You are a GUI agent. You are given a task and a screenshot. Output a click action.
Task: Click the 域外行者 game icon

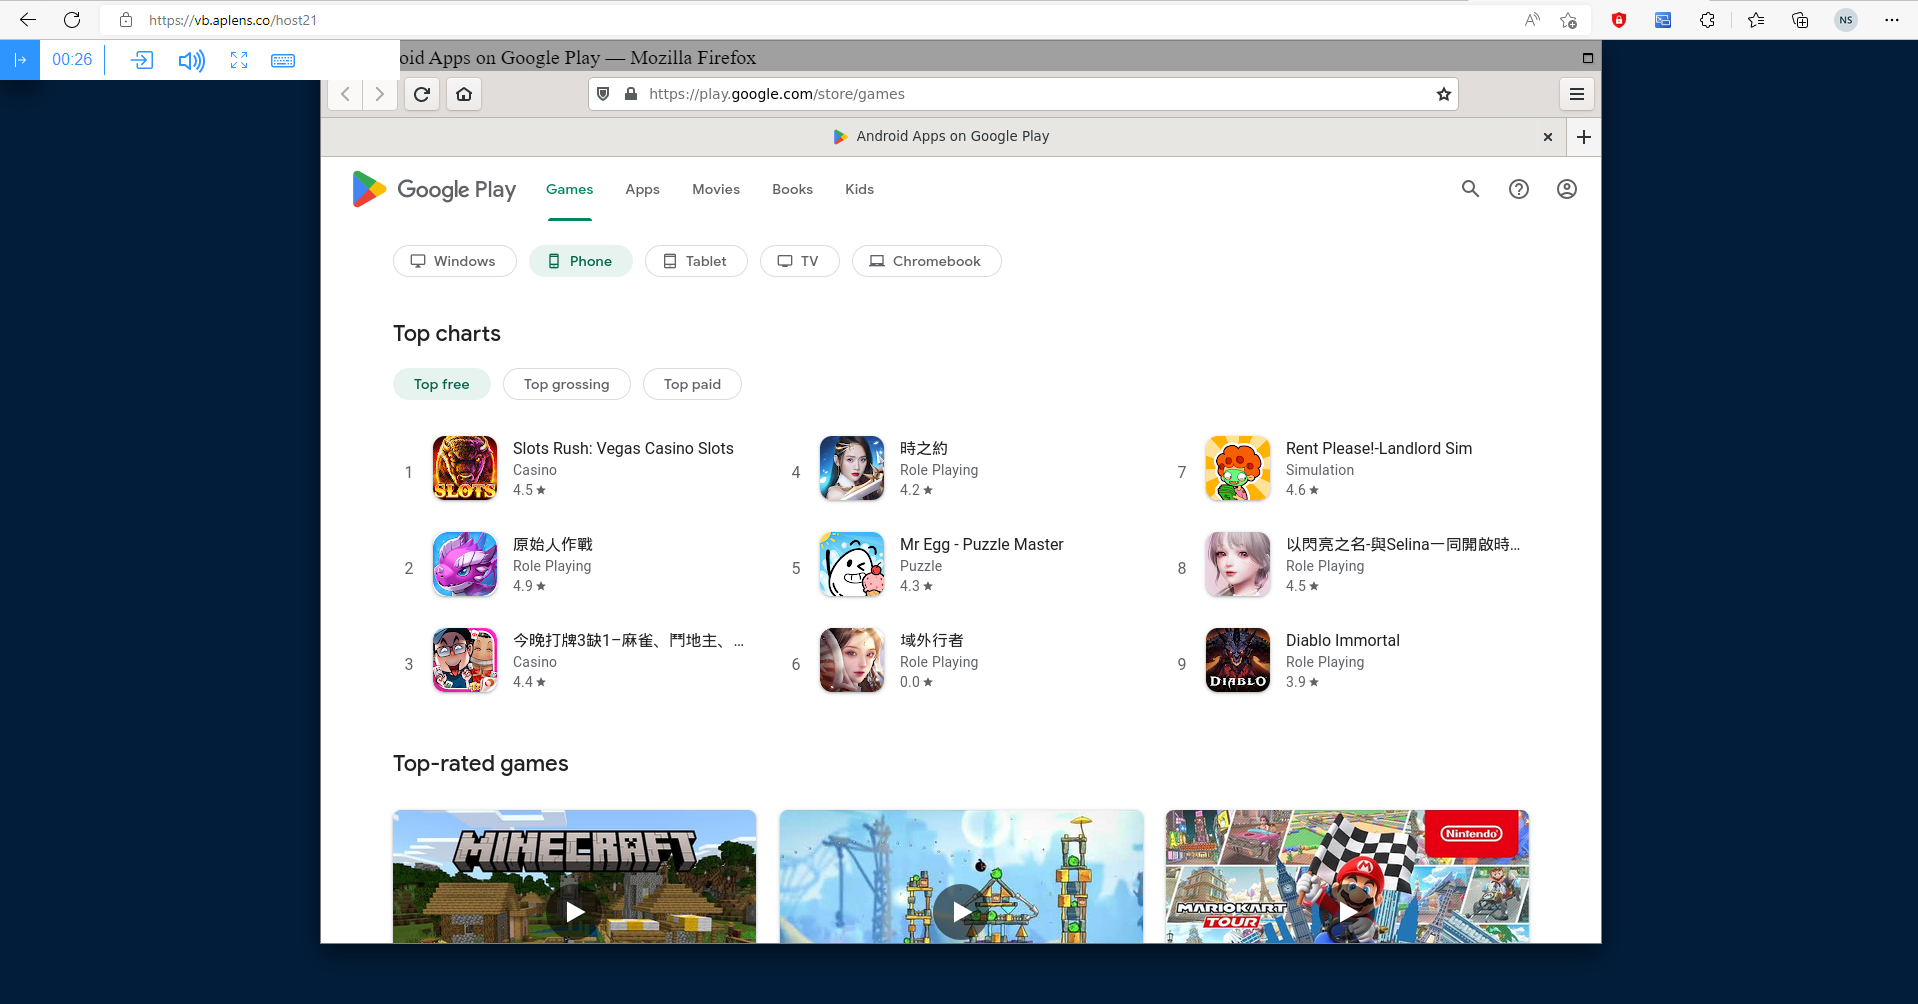click(x=851, y=660)
